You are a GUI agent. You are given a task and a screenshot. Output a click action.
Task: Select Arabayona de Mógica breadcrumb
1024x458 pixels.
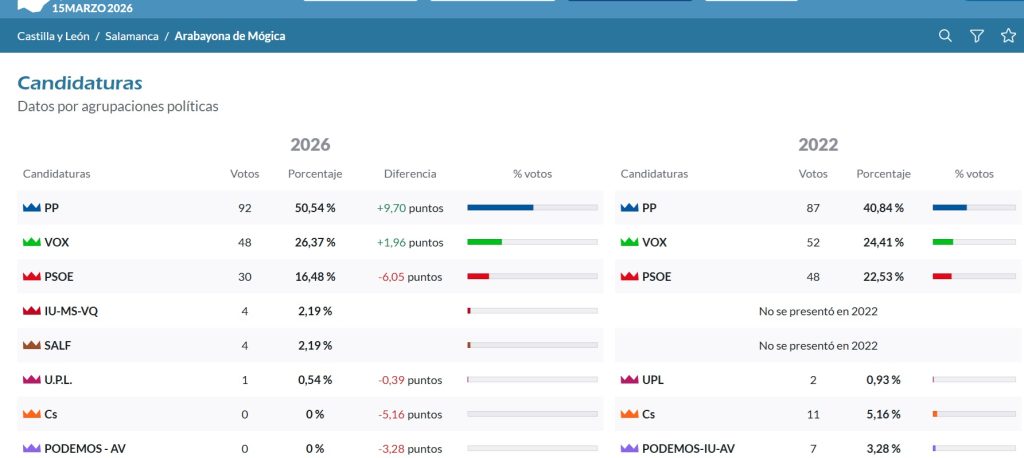(230, 36)
